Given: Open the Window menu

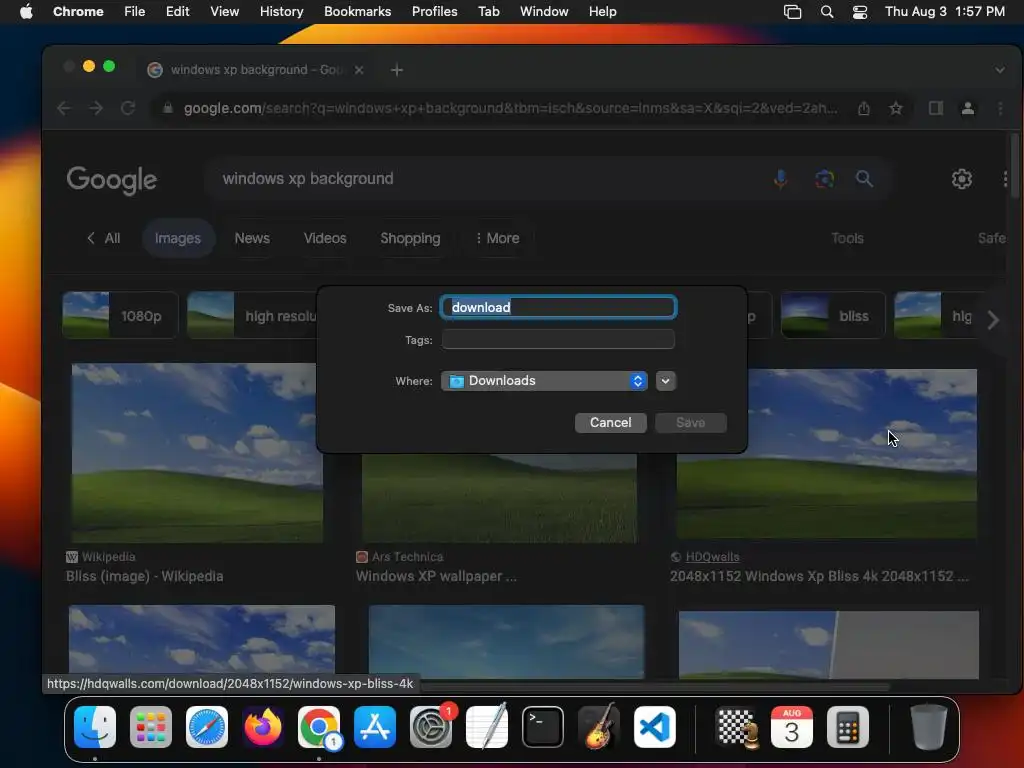Looking at the screenshot, I should 544,12.
